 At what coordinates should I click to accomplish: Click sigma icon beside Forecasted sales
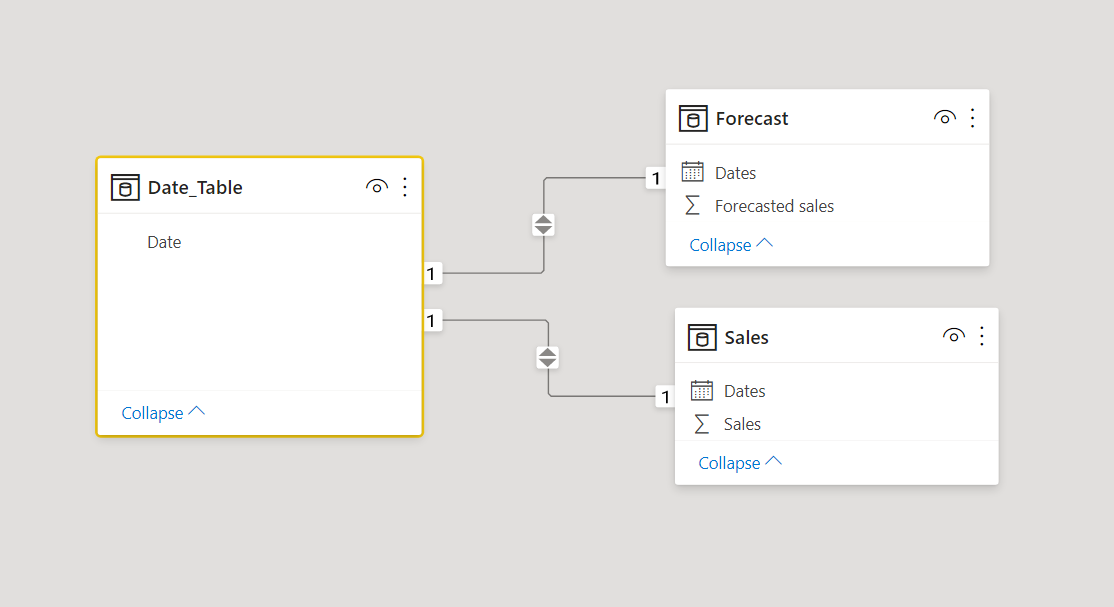point(693,205)
